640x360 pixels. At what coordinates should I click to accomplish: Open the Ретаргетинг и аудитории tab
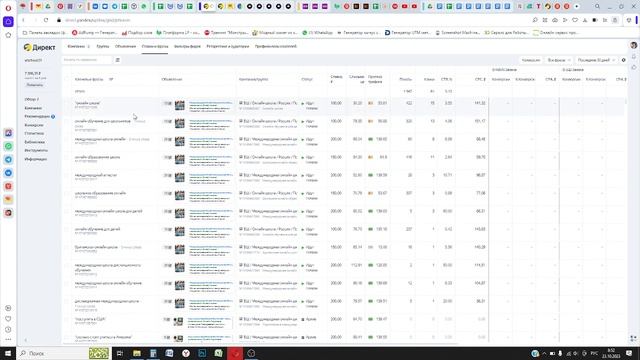tap(228, 47)
